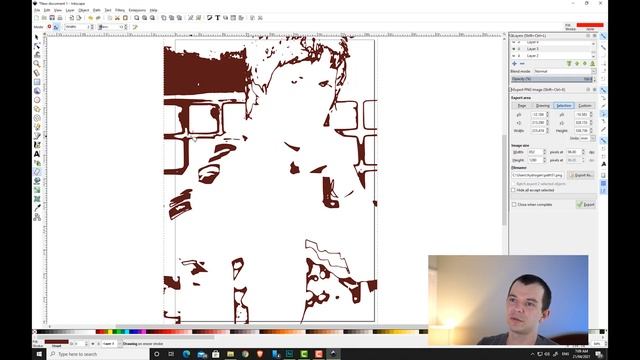The width and height of the screenshot is (640, 360).
Task: Select the Paint Bucket tool
Action: click(37, 181)
